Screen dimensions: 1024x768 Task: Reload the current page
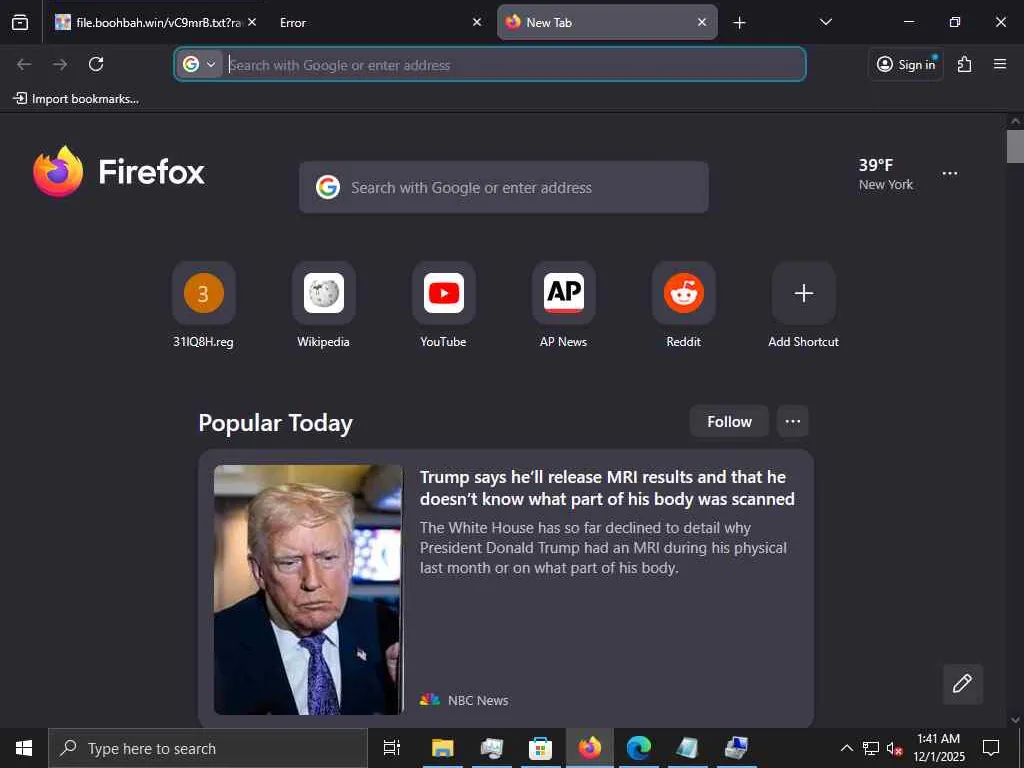(96, 64)
